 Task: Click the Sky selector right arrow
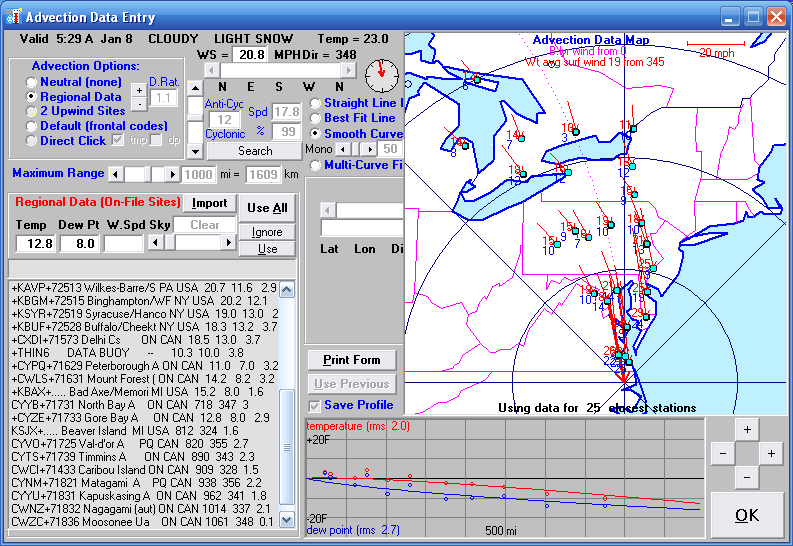tap(228, 243)
